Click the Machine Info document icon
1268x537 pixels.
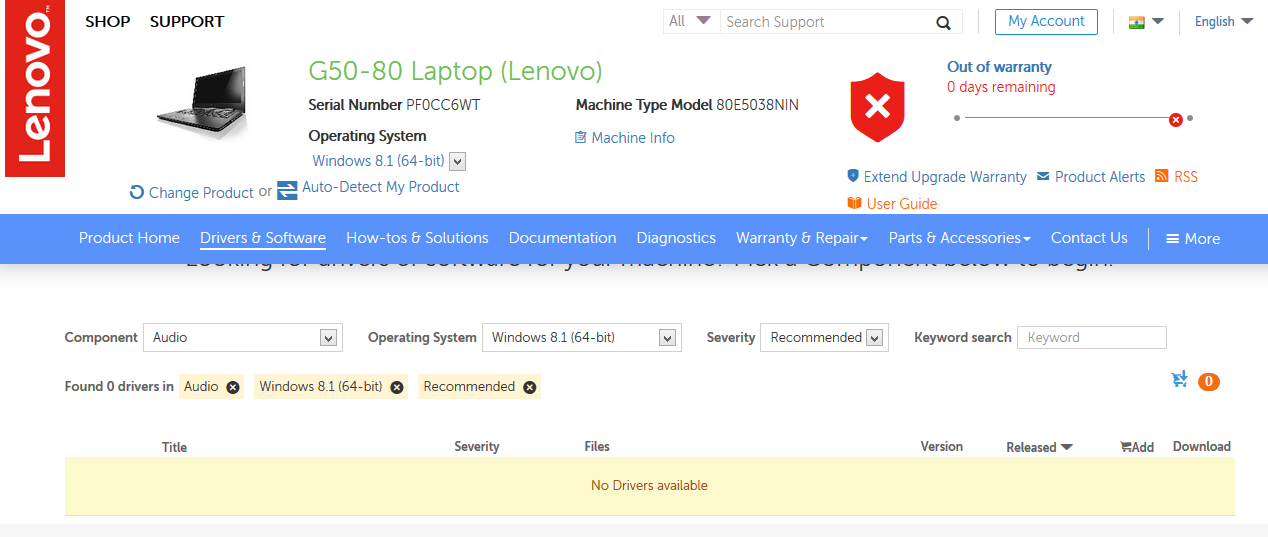(x=581, y=138)
